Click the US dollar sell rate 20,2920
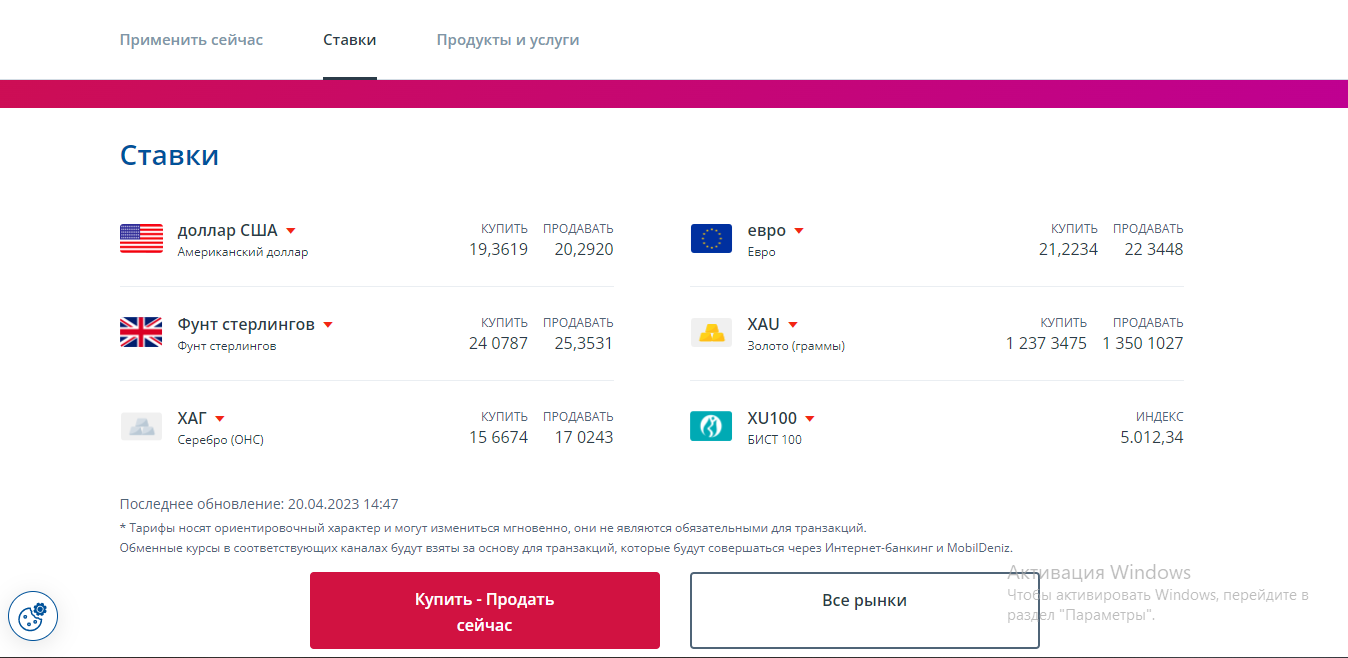 (x=583, y=249)
